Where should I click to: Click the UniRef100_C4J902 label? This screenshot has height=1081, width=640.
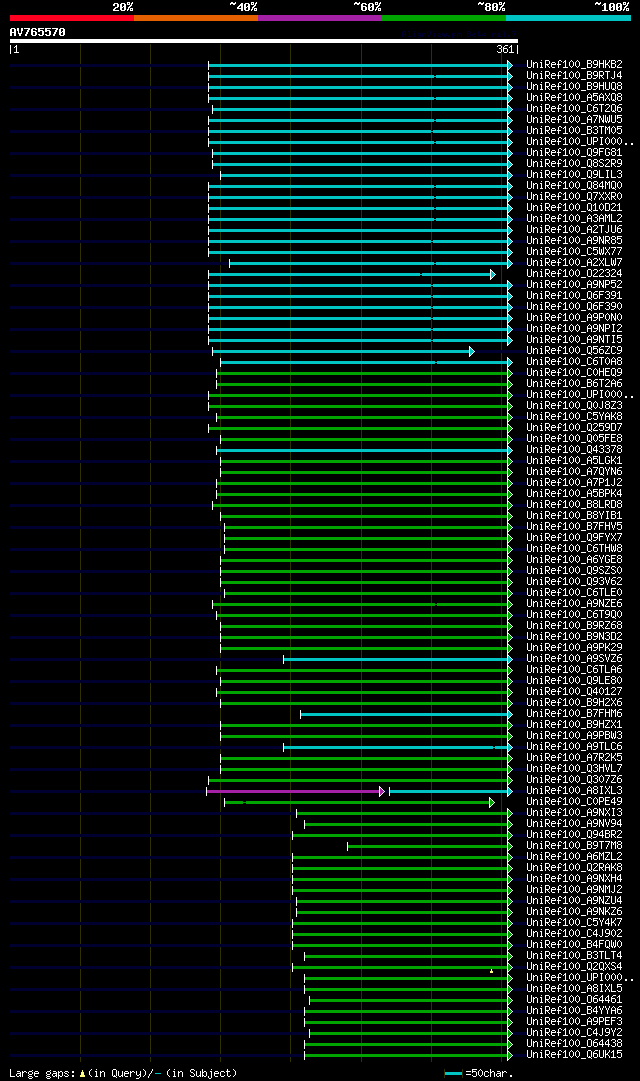click(574, 933)
